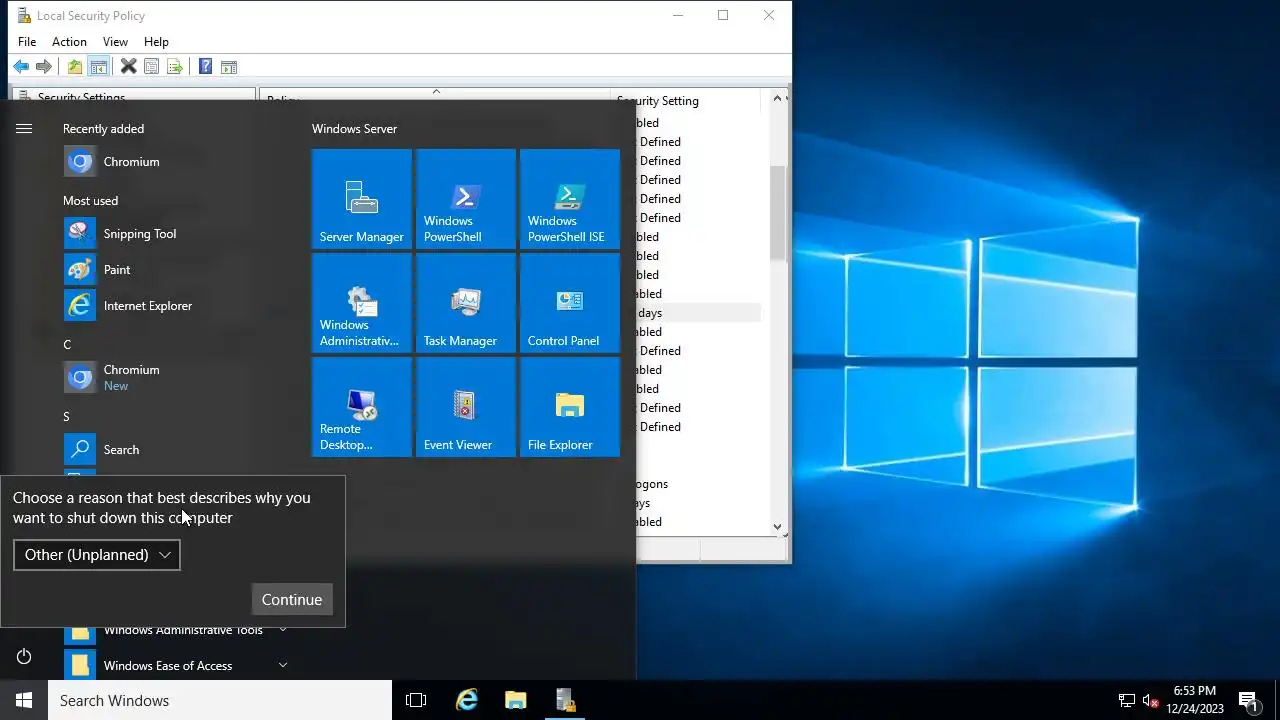Open Server Manager tile

coord(362,199)
